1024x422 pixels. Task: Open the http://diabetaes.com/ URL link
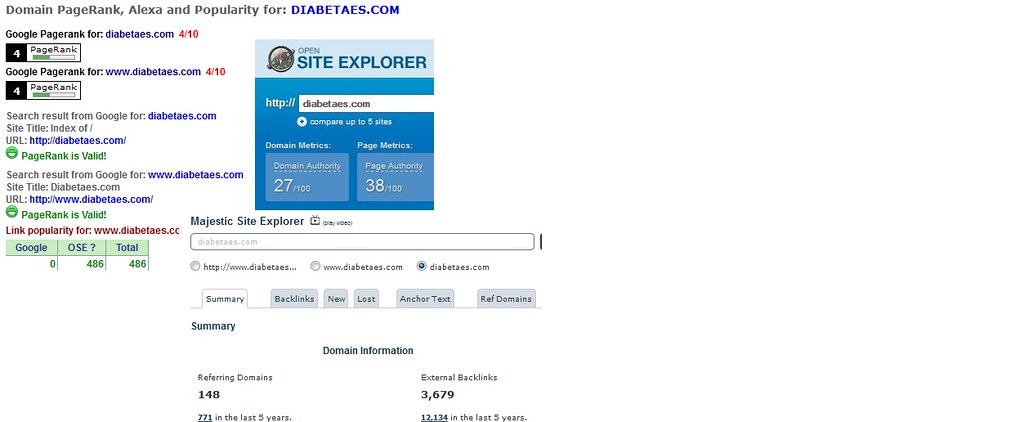78,140
